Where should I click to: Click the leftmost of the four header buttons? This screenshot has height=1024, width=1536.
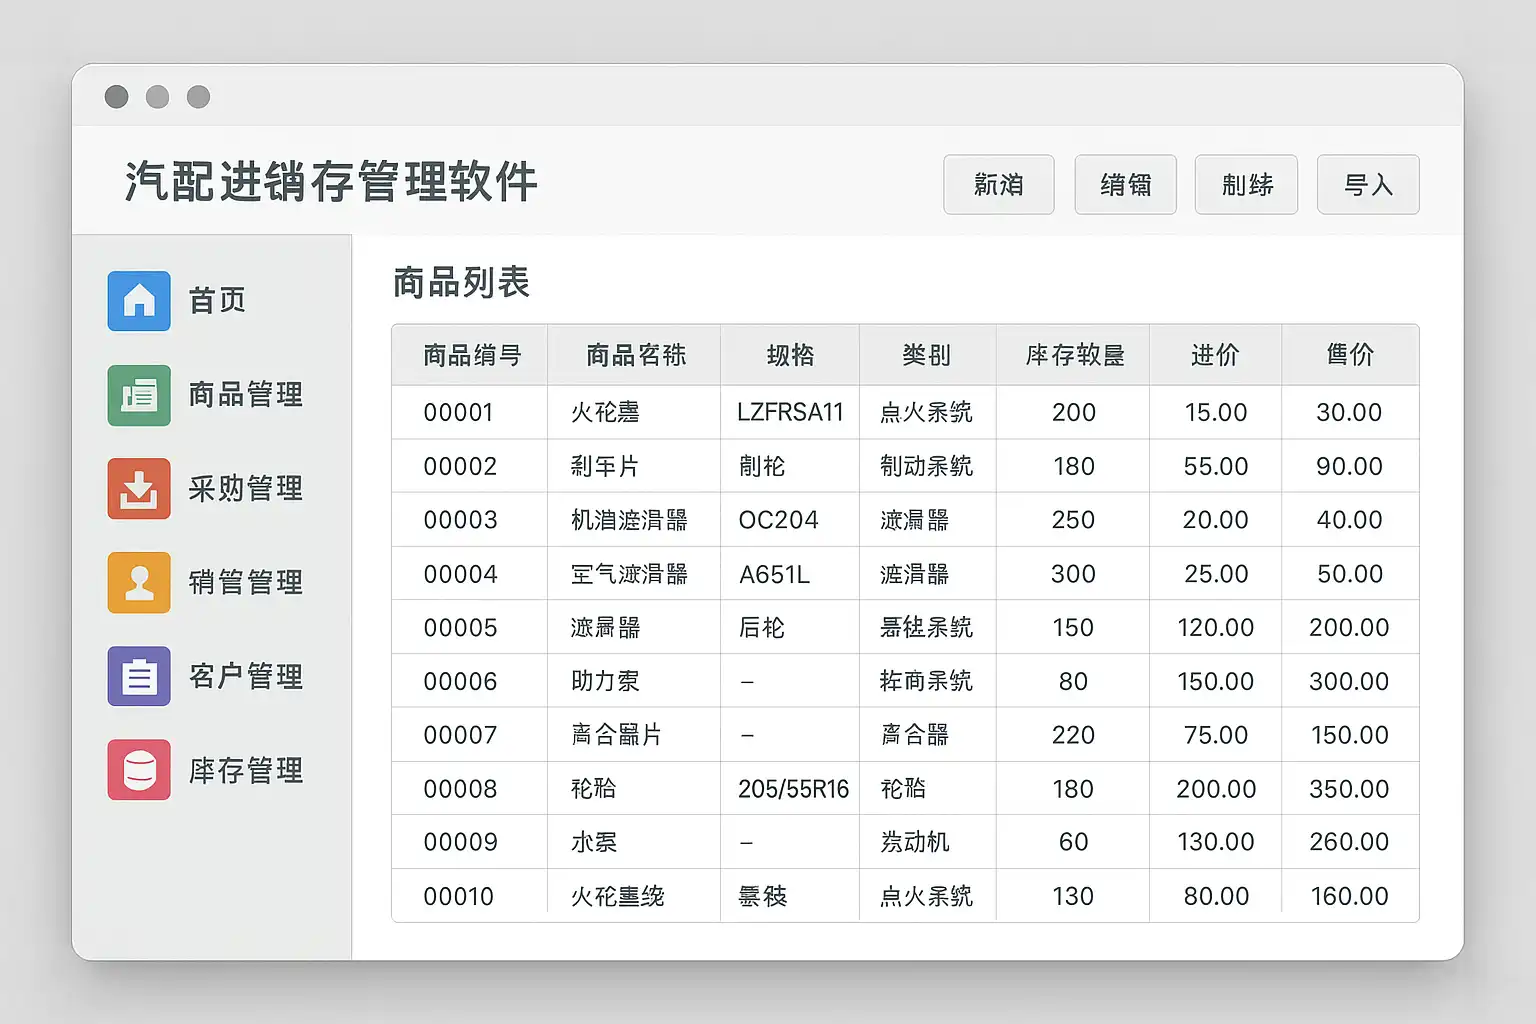[x=999, y=185]
